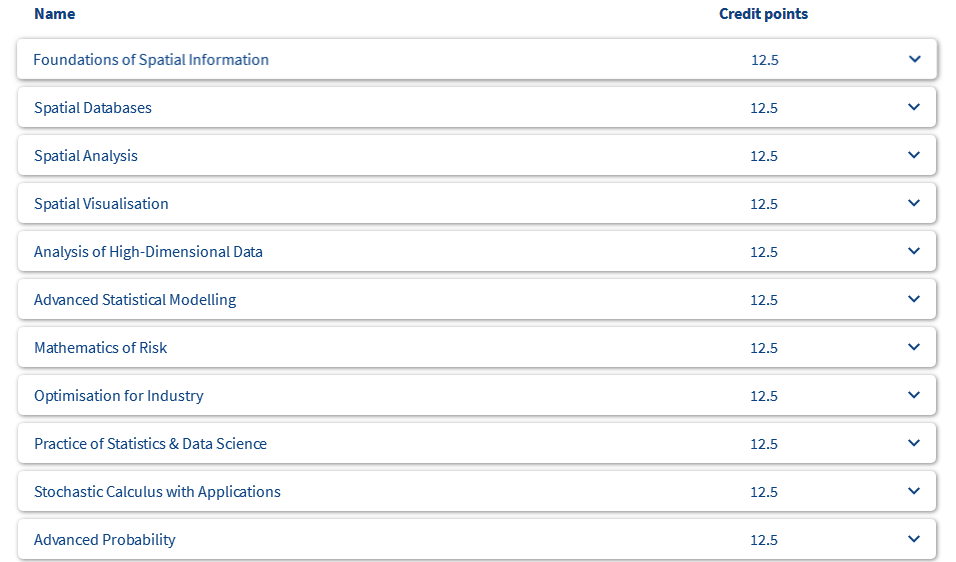The width and height of the screenshot is (956, 562).
Task: Expand Practice of Statistics & Data Science chevron
Action: (914, 443)
